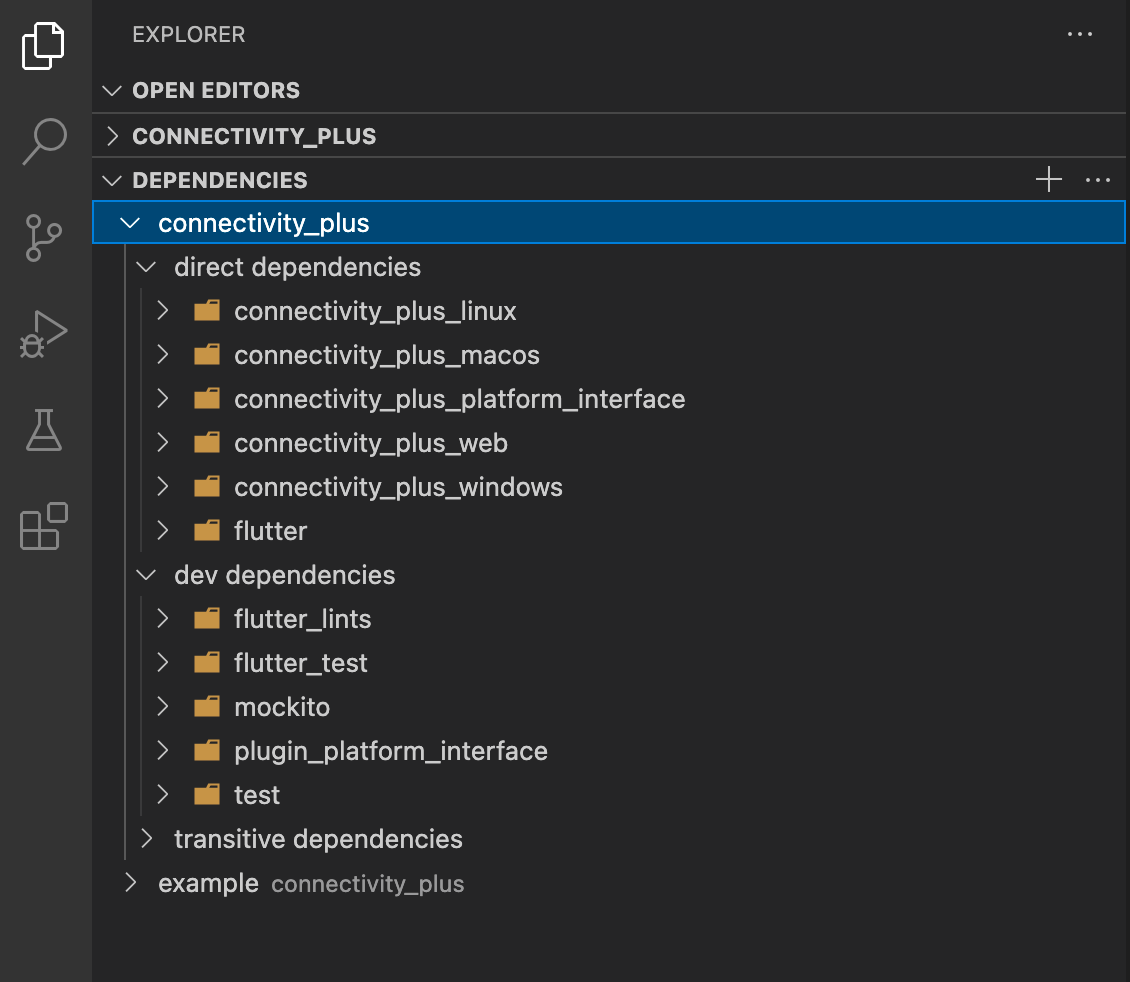Open the Testing flask view

44,429
